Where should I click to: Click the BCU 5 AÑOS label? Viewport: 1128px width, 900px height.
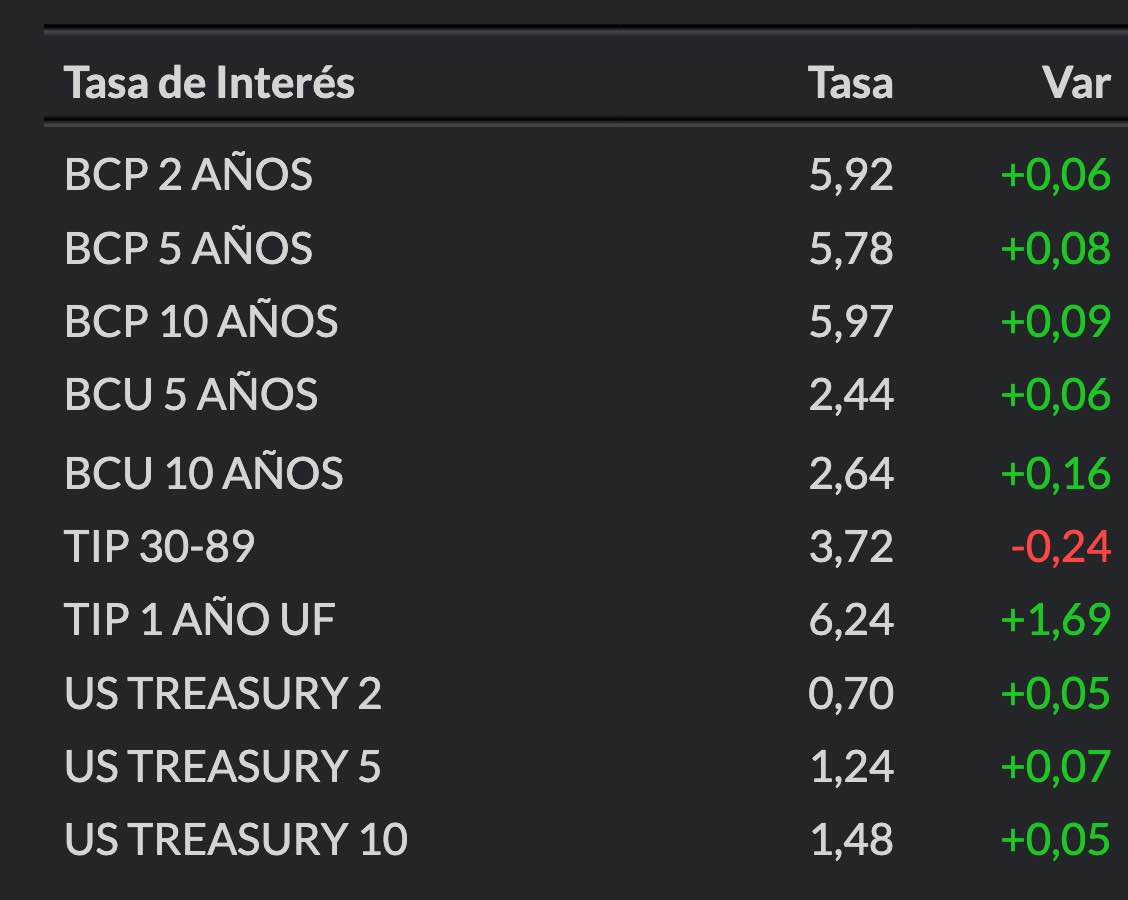(191, 394)
